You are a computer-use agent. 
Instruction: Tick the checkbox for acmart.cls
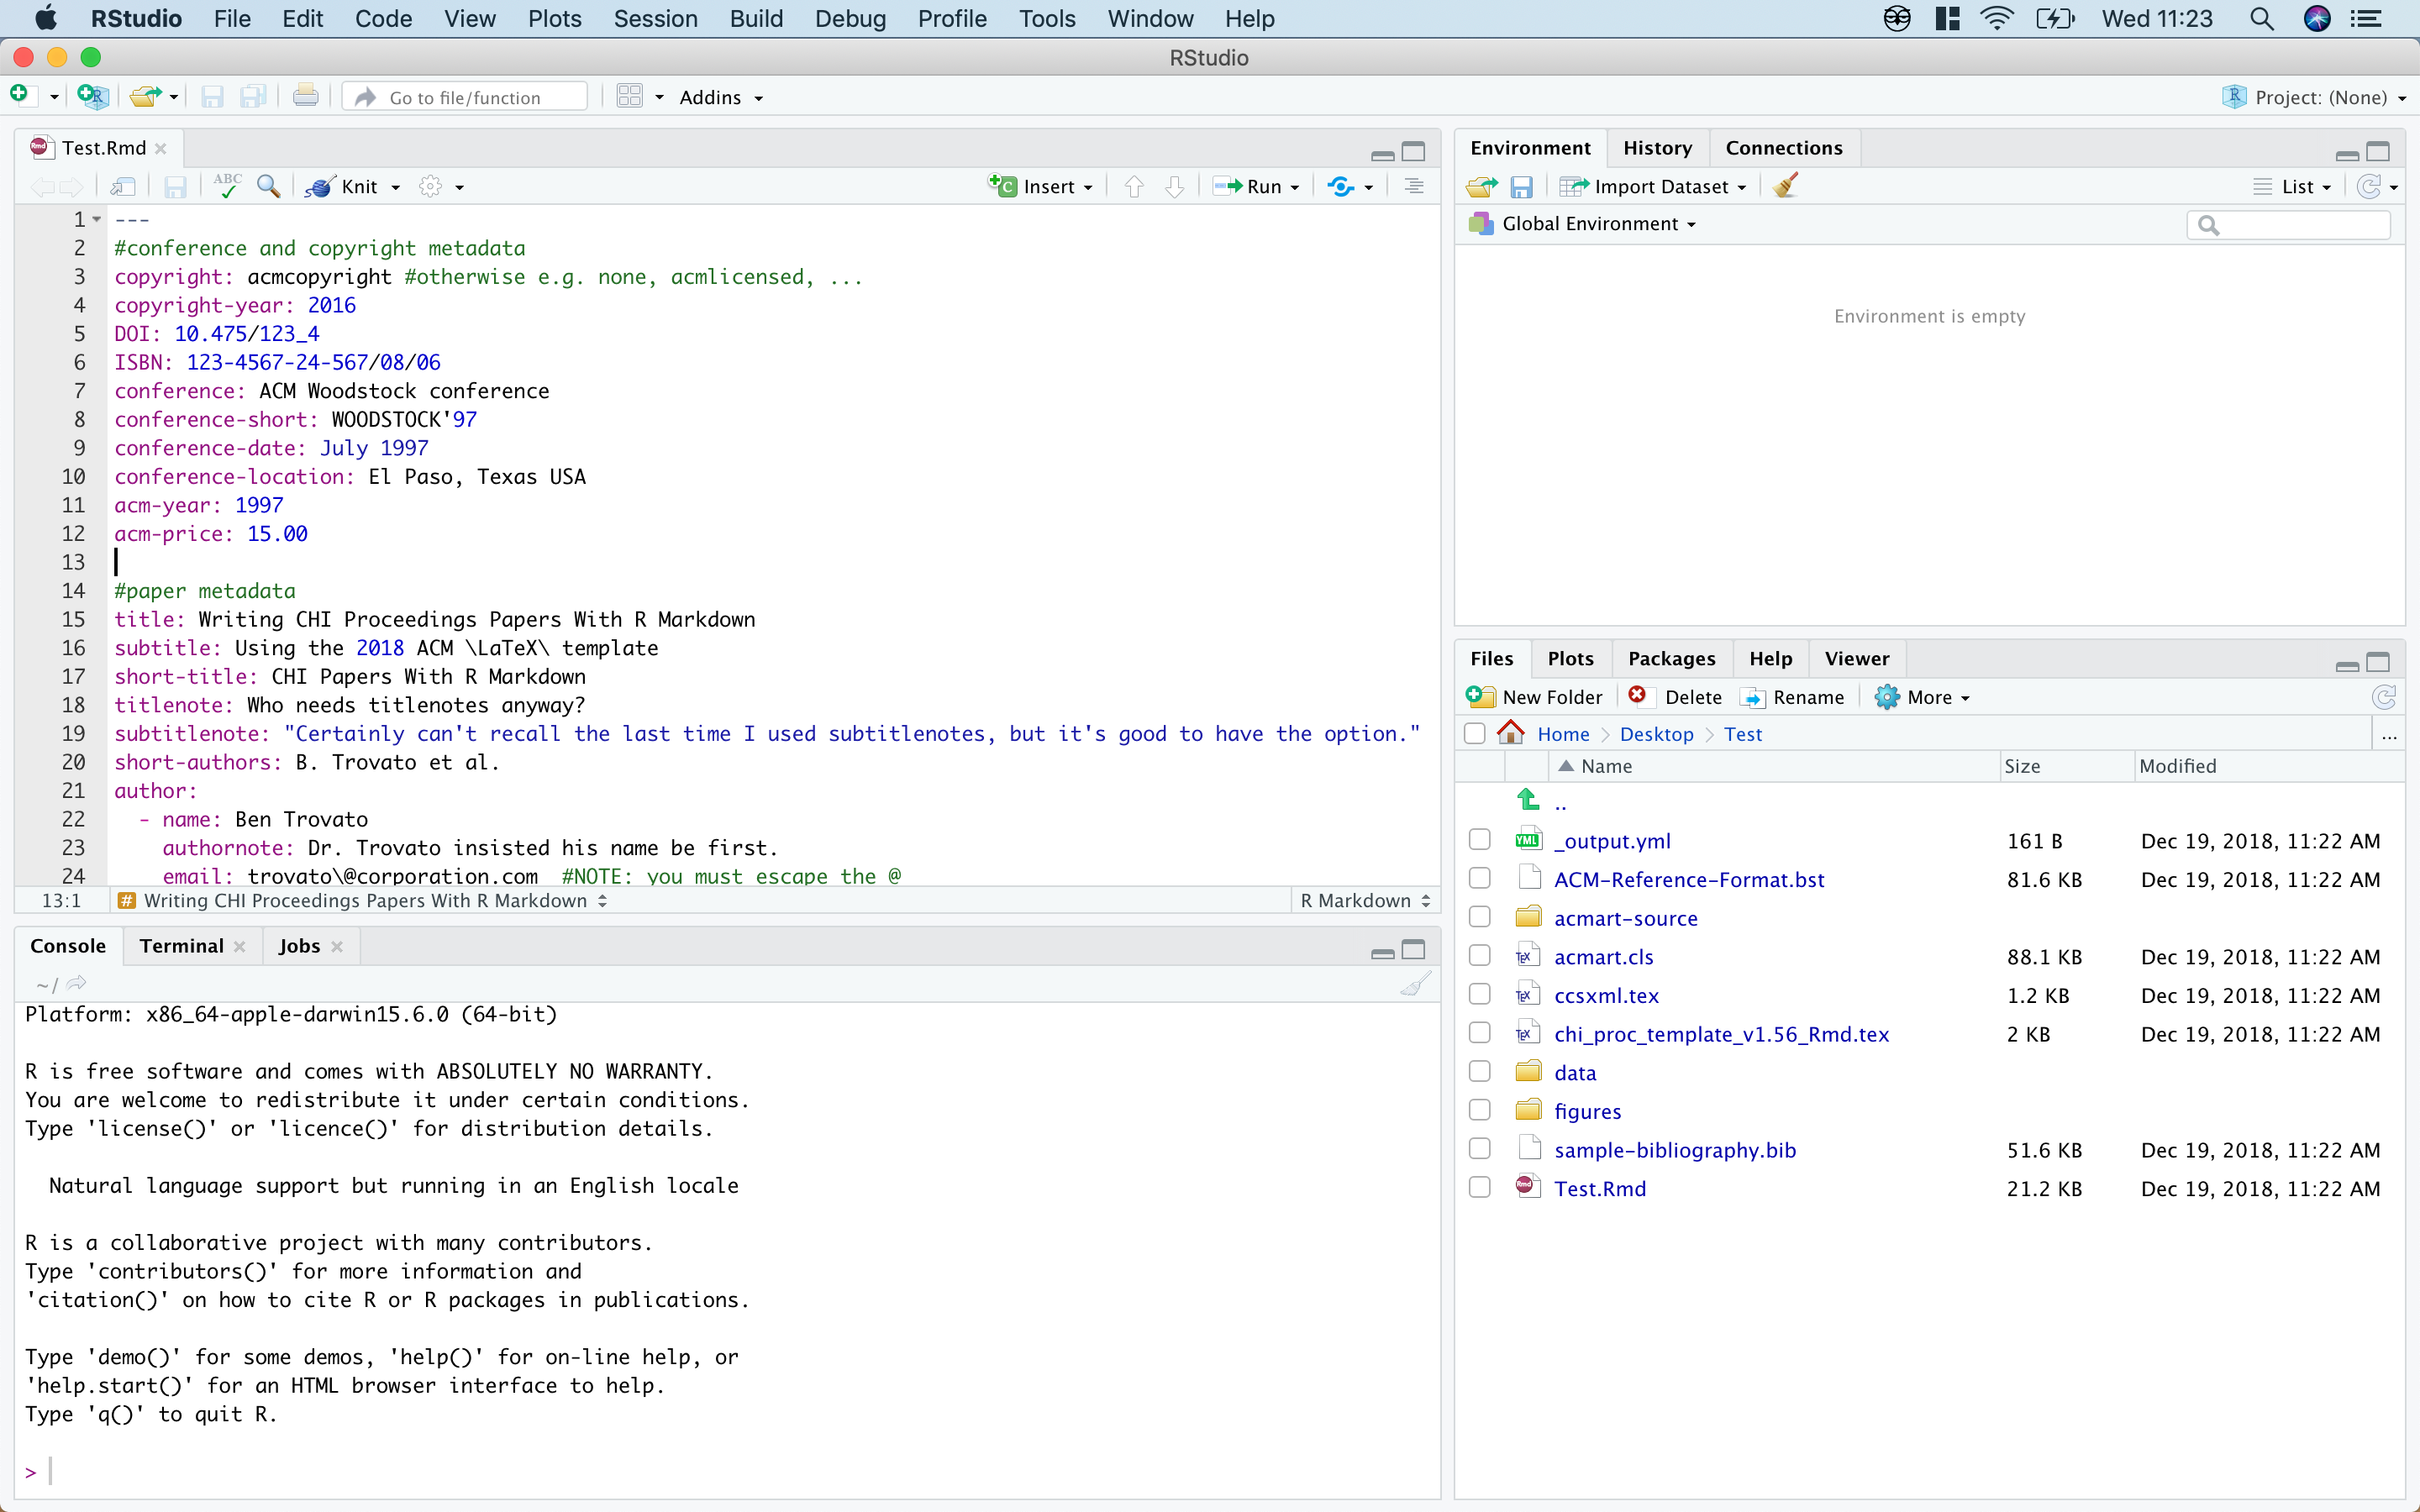[x=1479, y=956]
